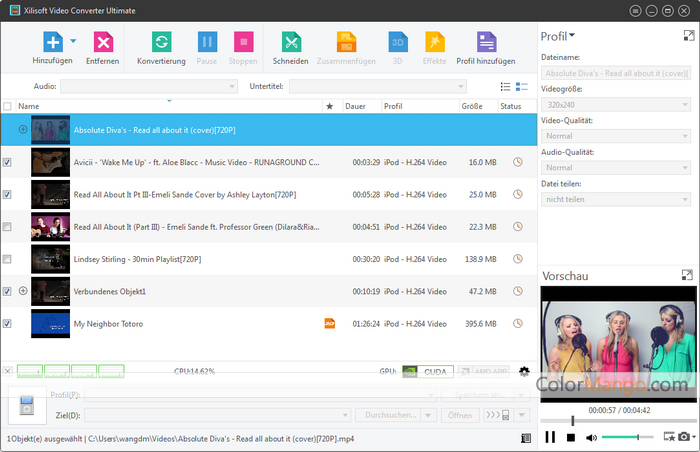
Task: Open the Datei teilen dropdown
Action: click(616, 199)
